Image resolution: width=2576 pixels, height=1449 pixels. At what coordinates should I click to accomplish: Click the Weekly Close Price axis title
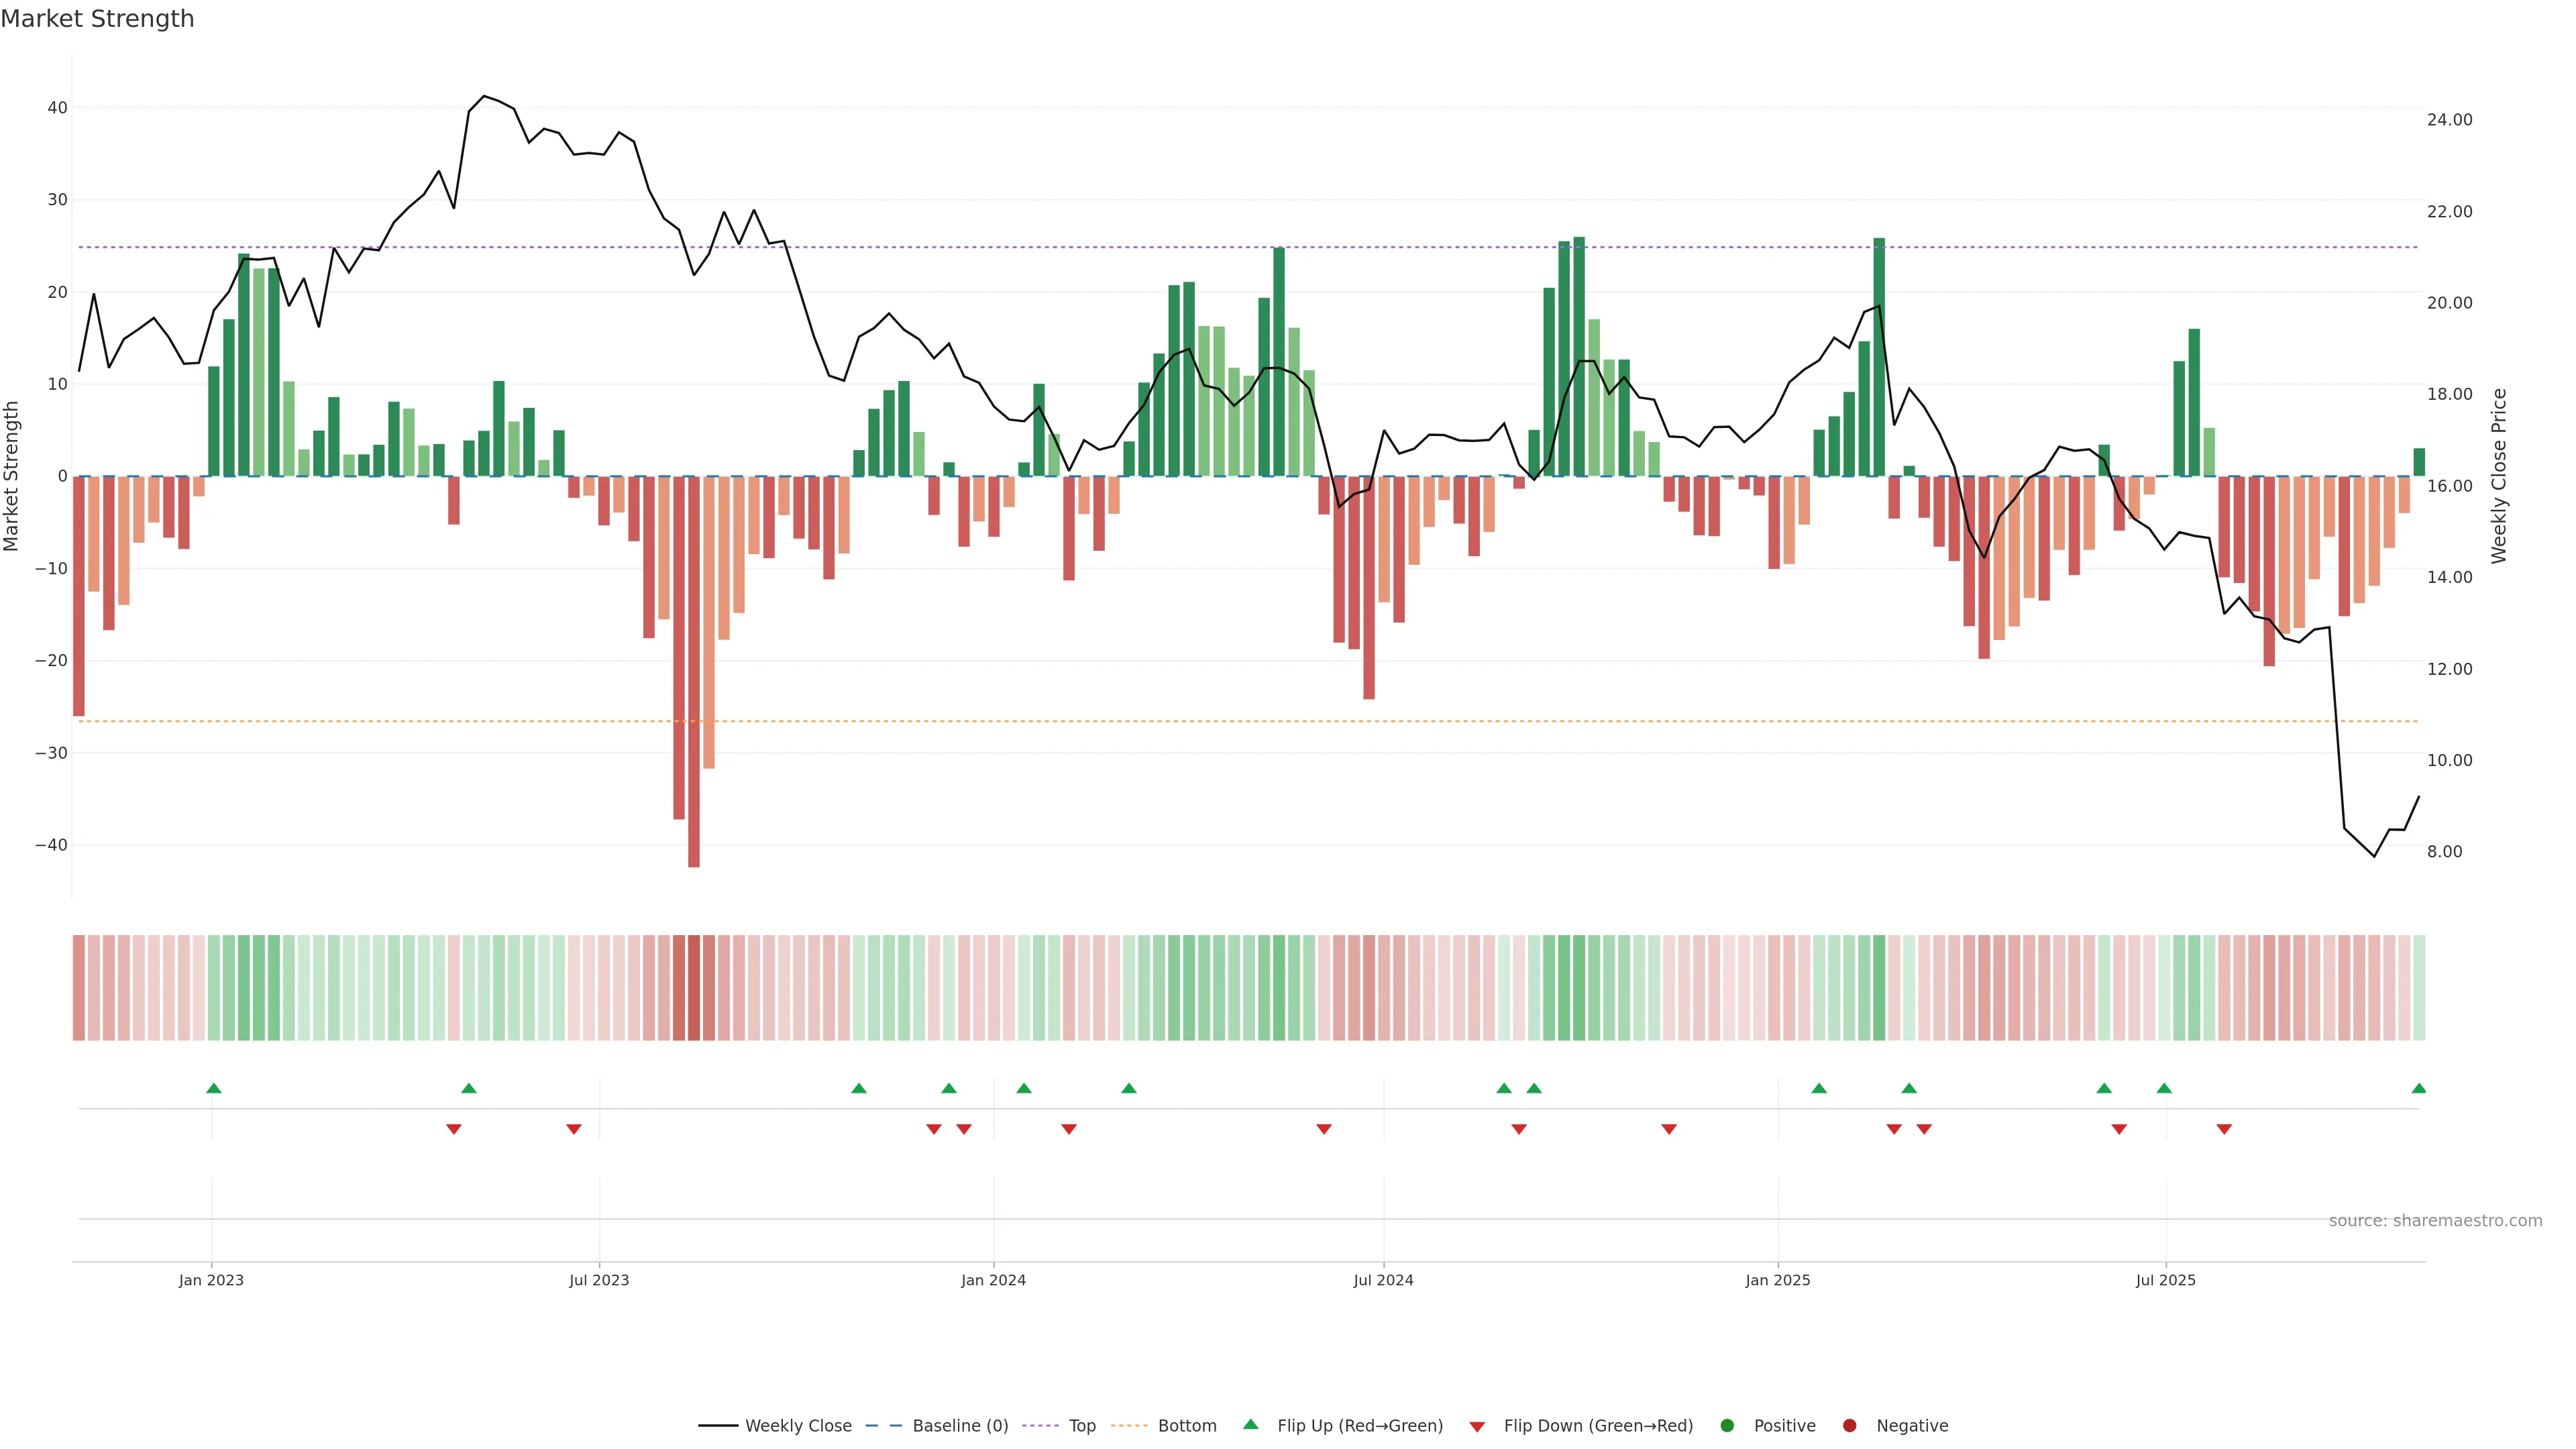point(2499,476)
